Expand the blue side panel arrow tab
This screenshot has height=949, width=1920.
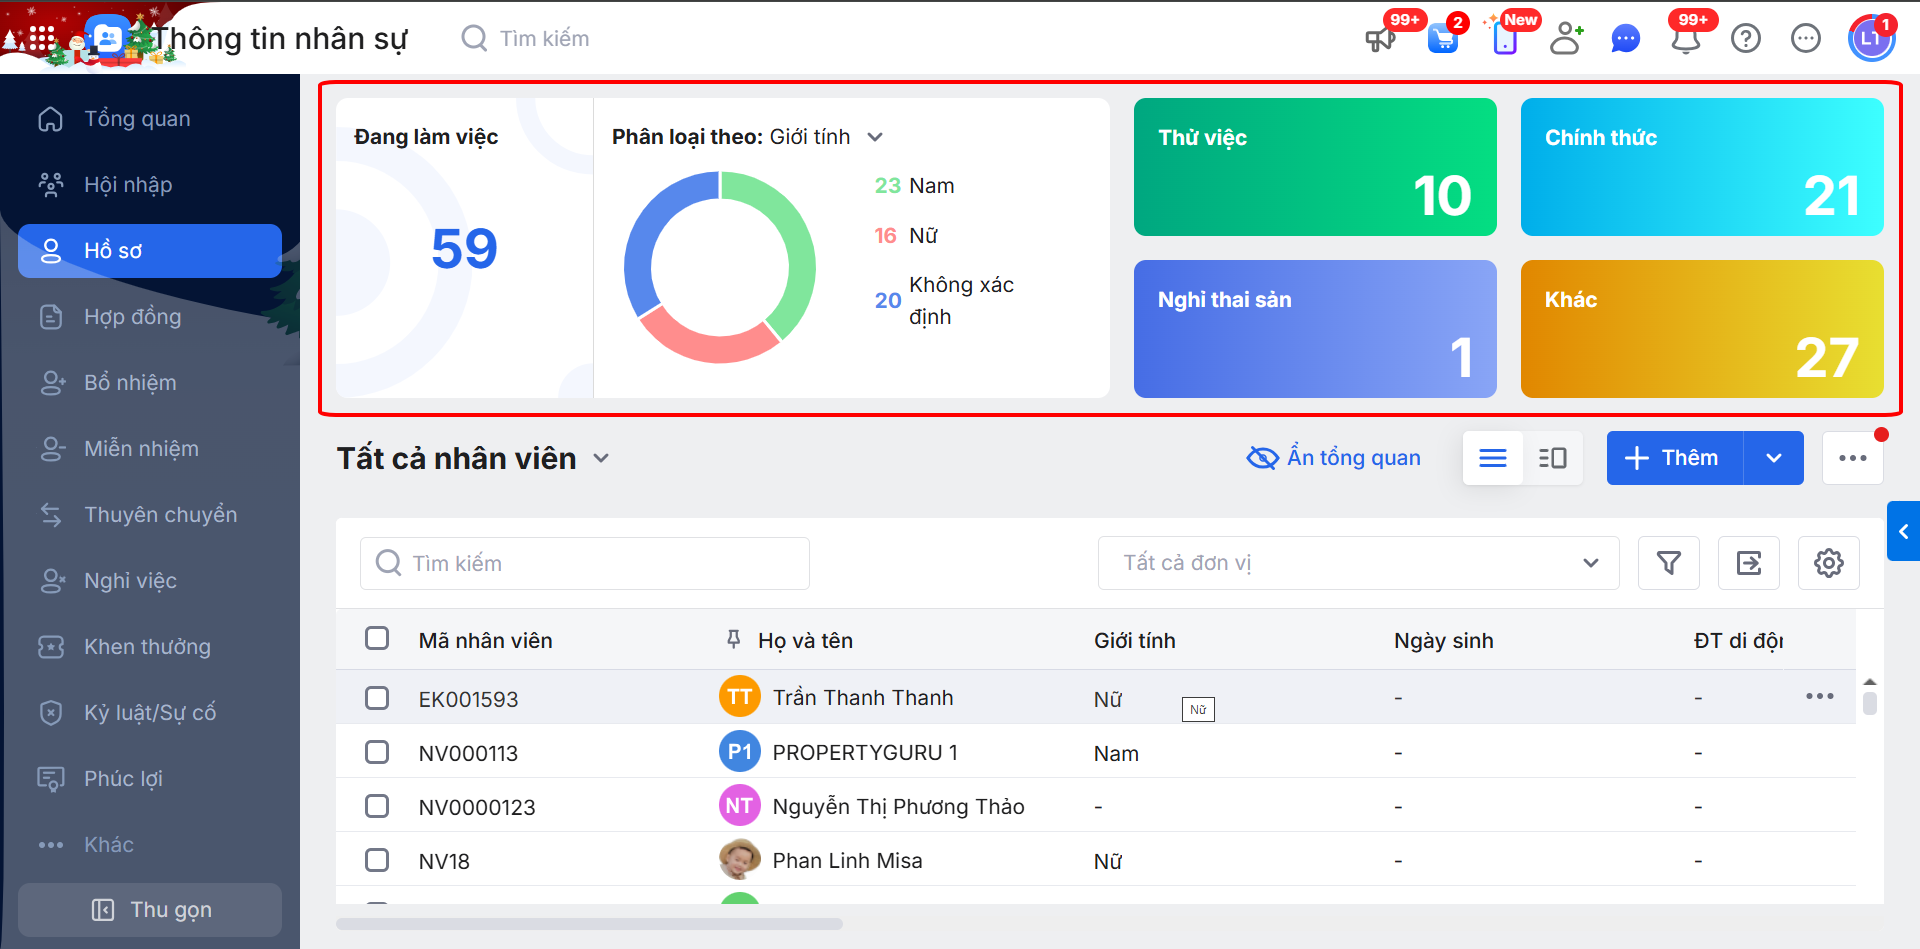1904,531
